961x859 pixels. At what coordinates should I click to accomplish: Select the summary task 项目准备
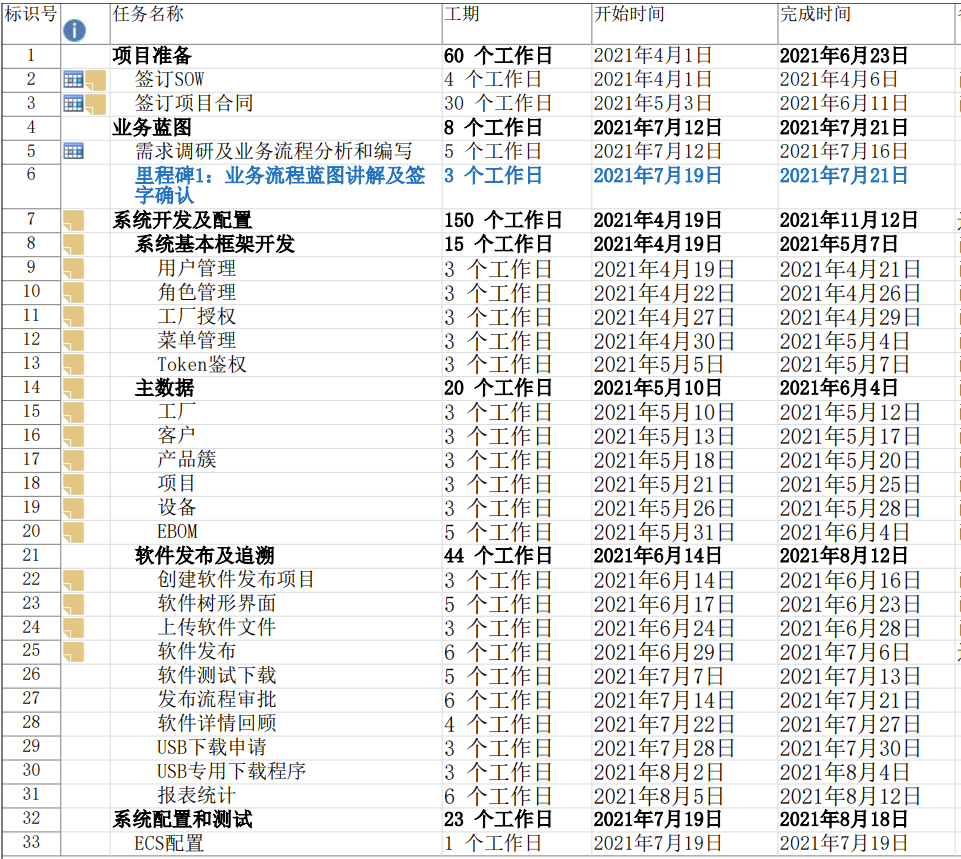pyautogui.click(x=152, y=56)
